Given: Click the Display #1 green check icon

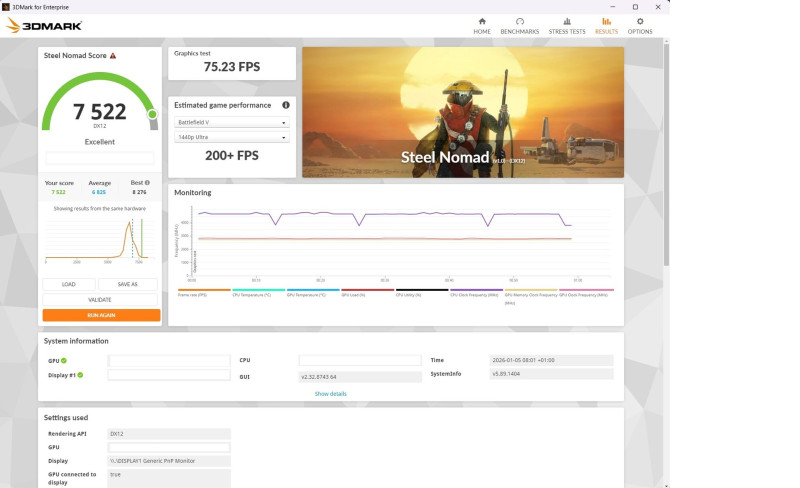Looking at the screenshot, I should tap(80, 375).
